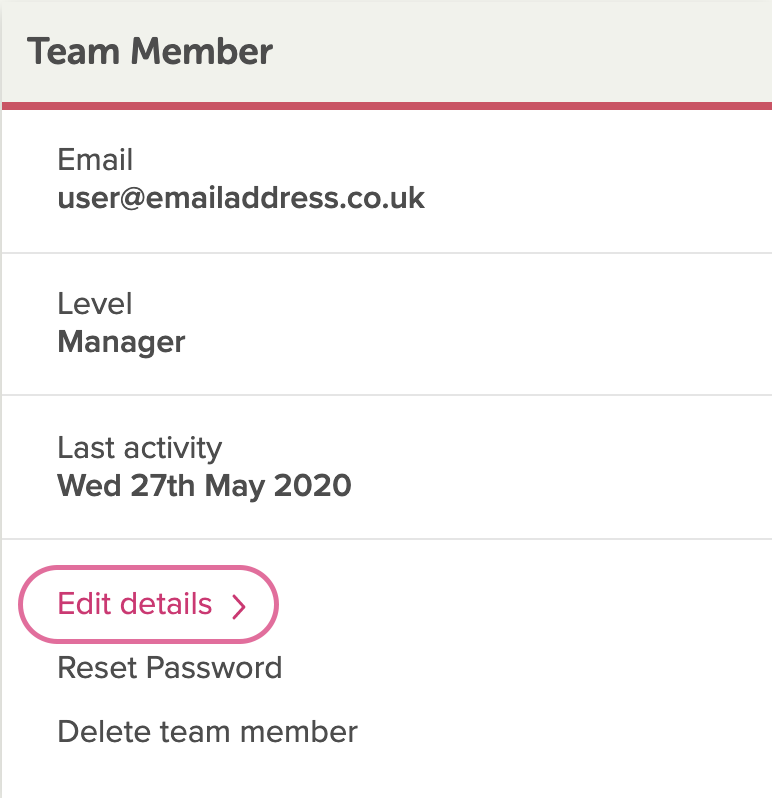Click the Wed 27th May 2020 date
Viewport: 772px width, 798px height.
pos(204,486)
